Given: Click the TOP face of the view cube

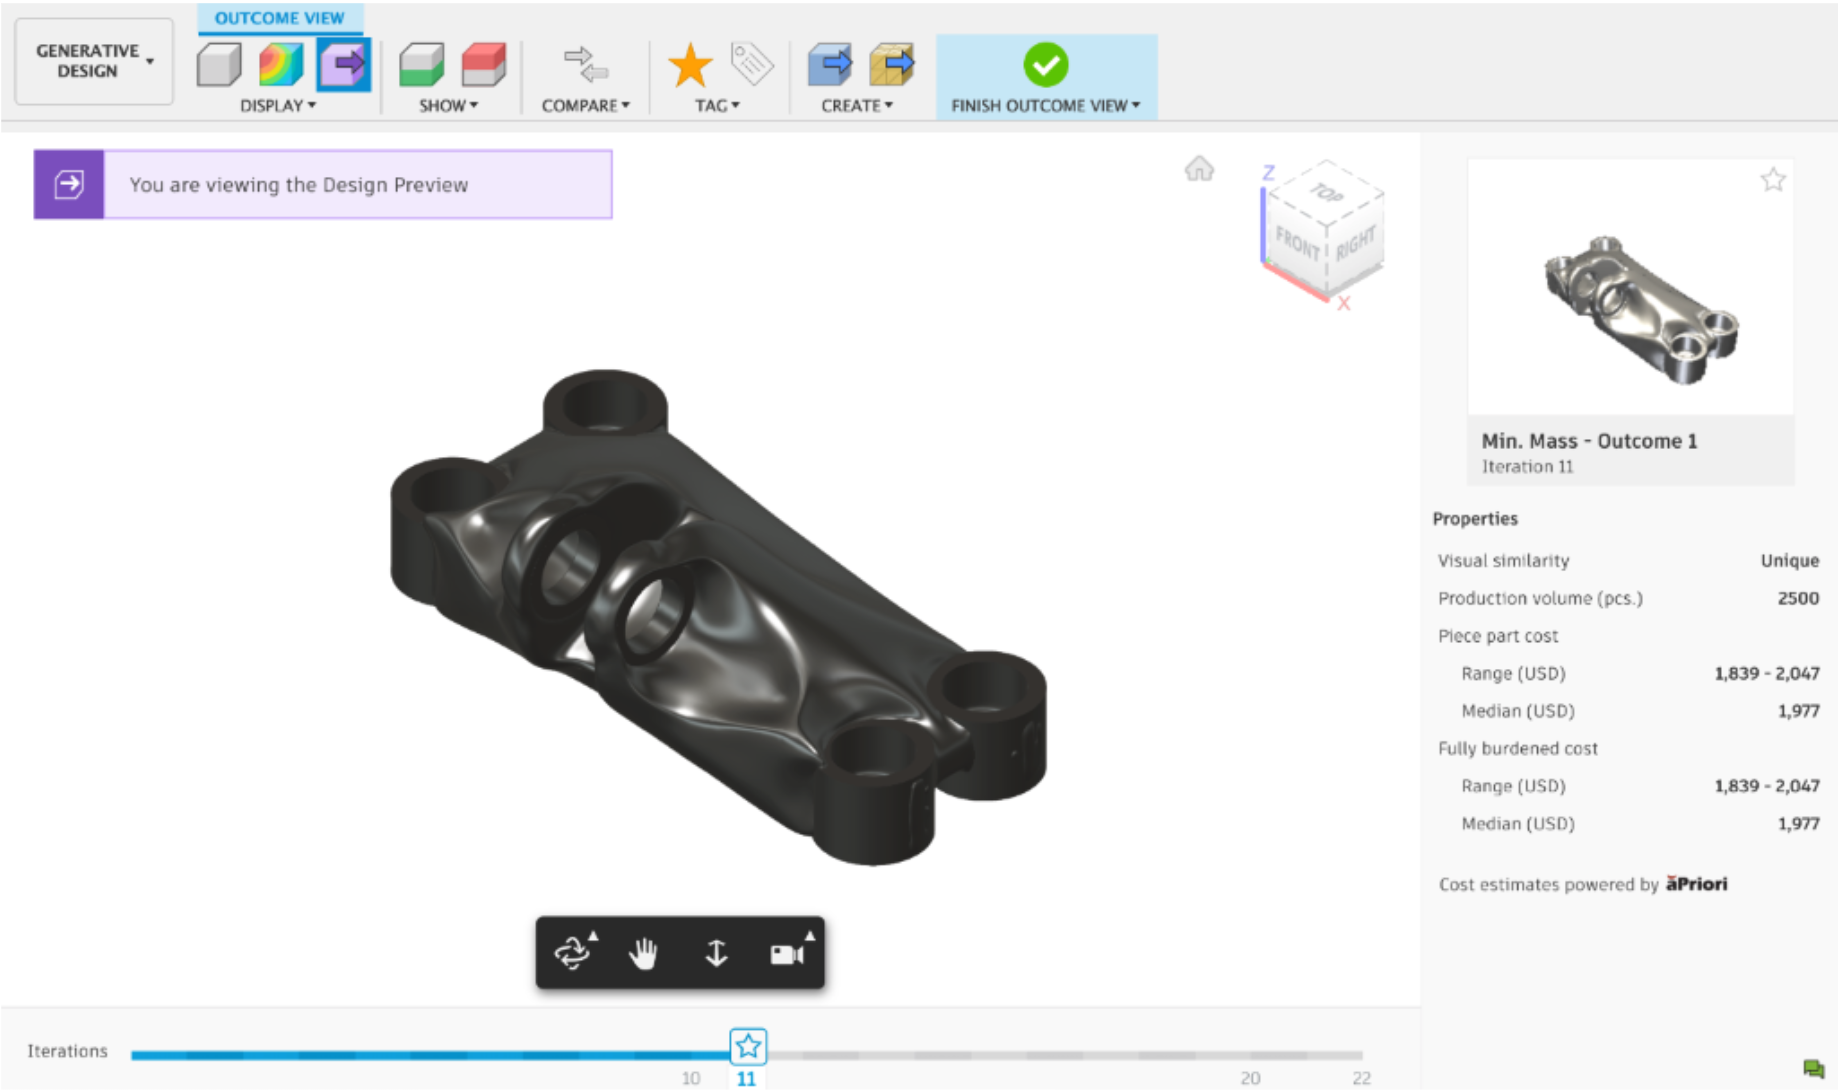Looking at the screenshot, I should click(x=1327, y=192).
